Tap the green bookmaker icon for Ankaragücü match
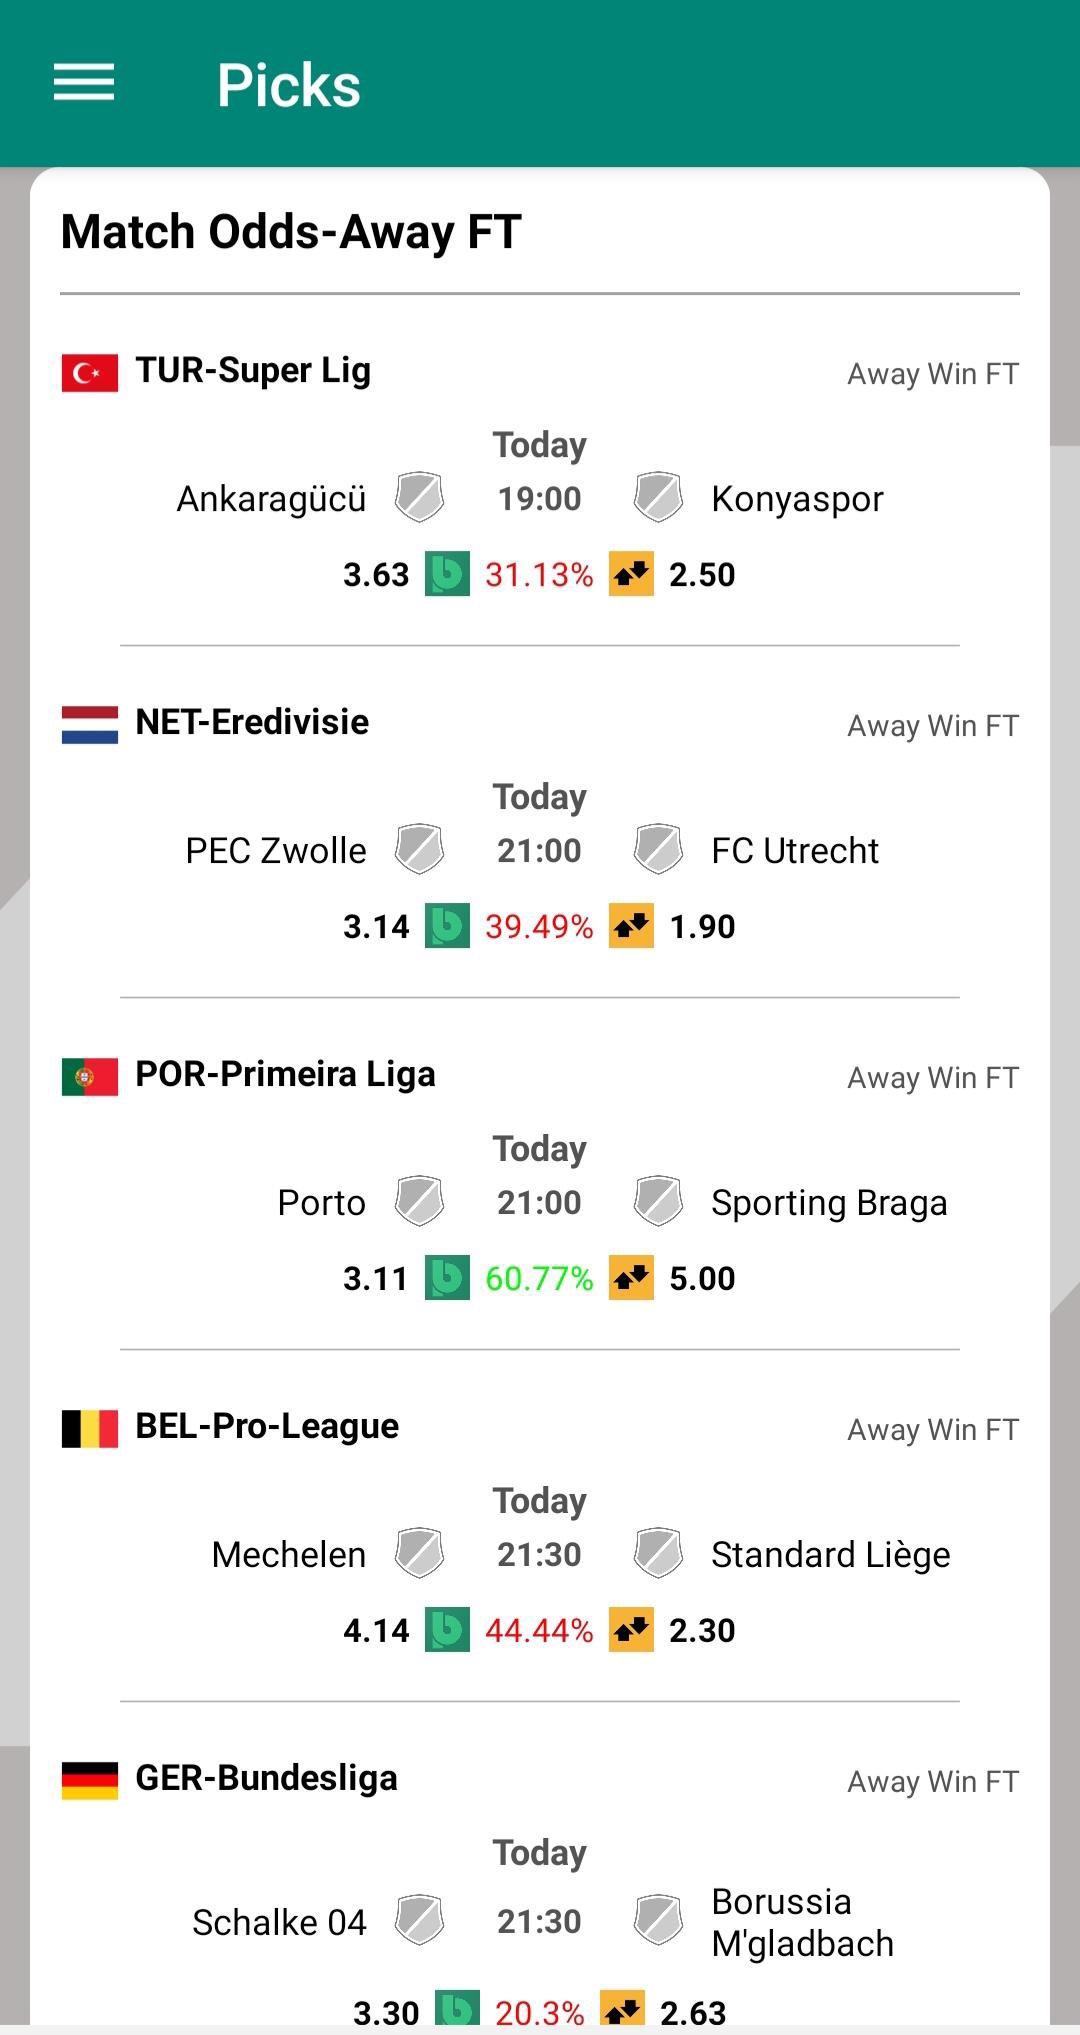Image resolution: width=1080 pixels, height=2035 pixels. pos(447,574)
